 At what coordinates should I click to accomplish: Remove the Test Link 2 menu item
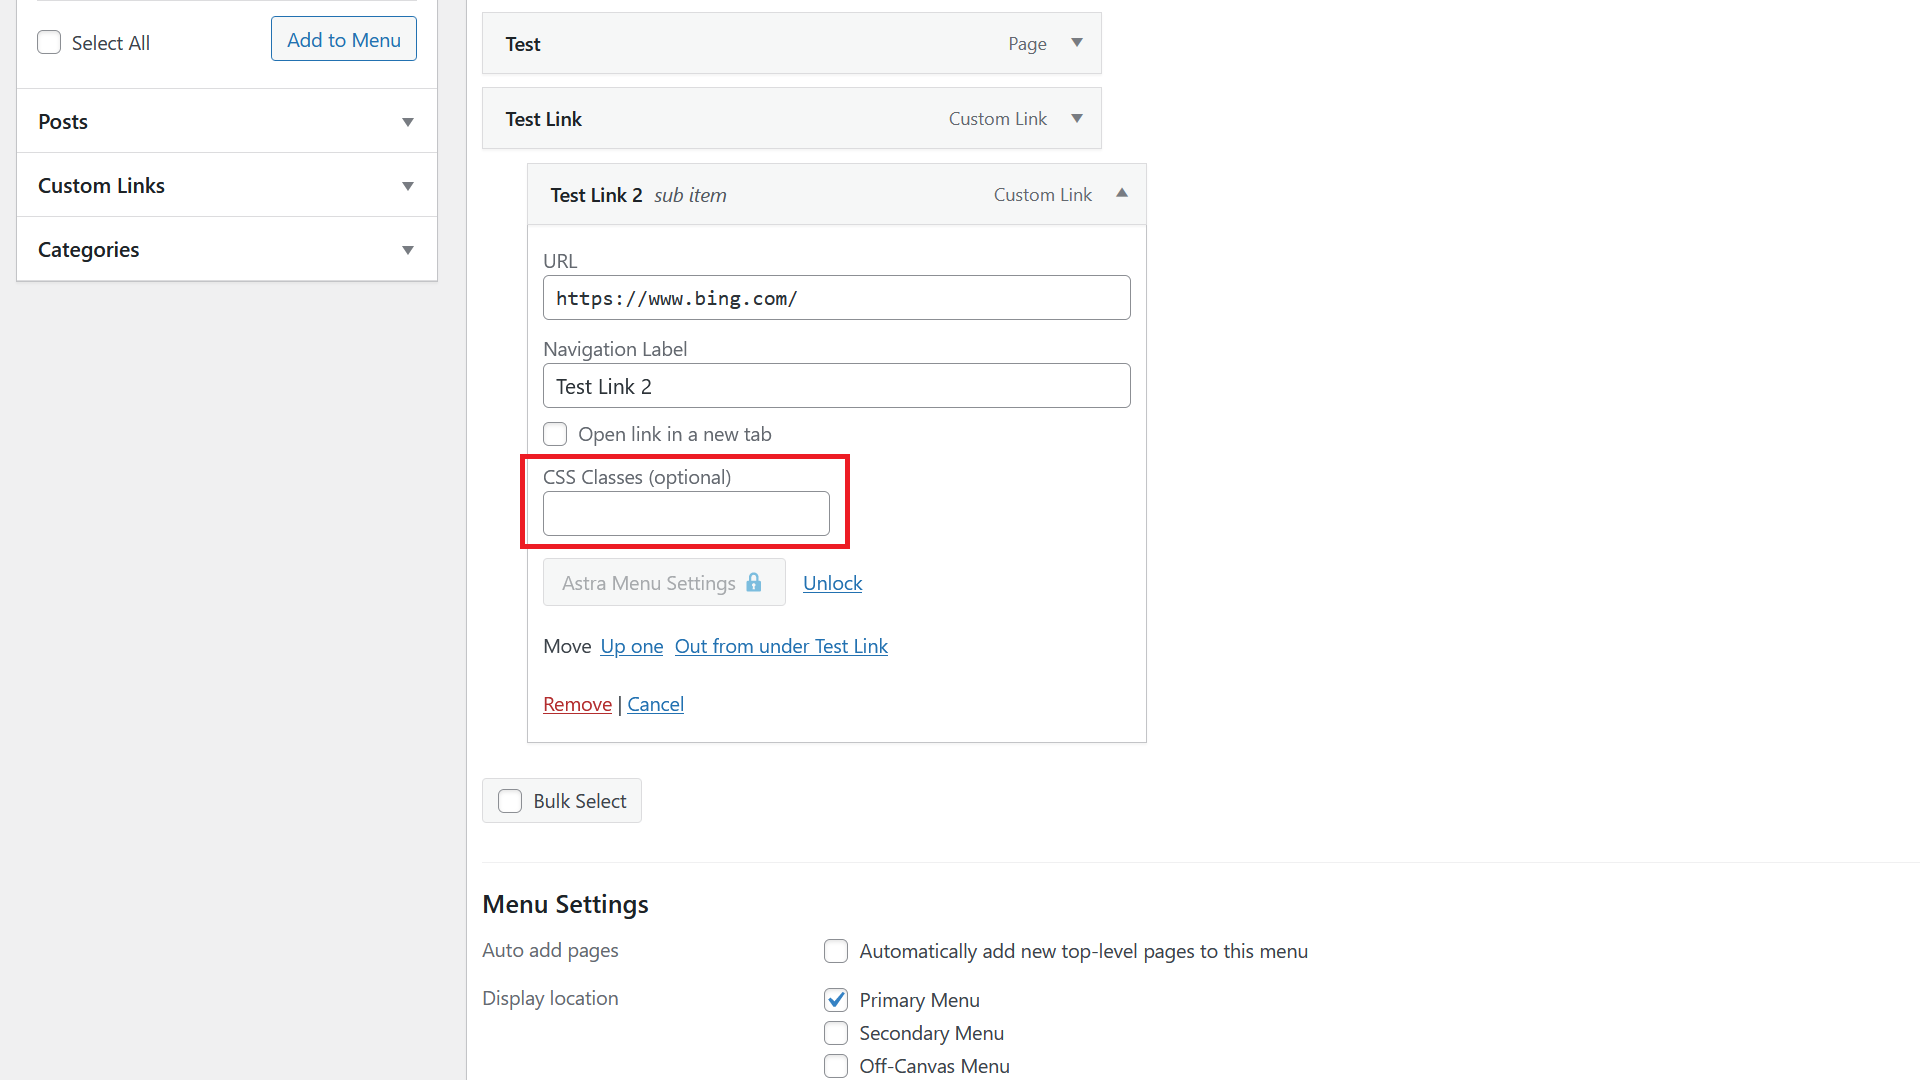click(577, 704)
